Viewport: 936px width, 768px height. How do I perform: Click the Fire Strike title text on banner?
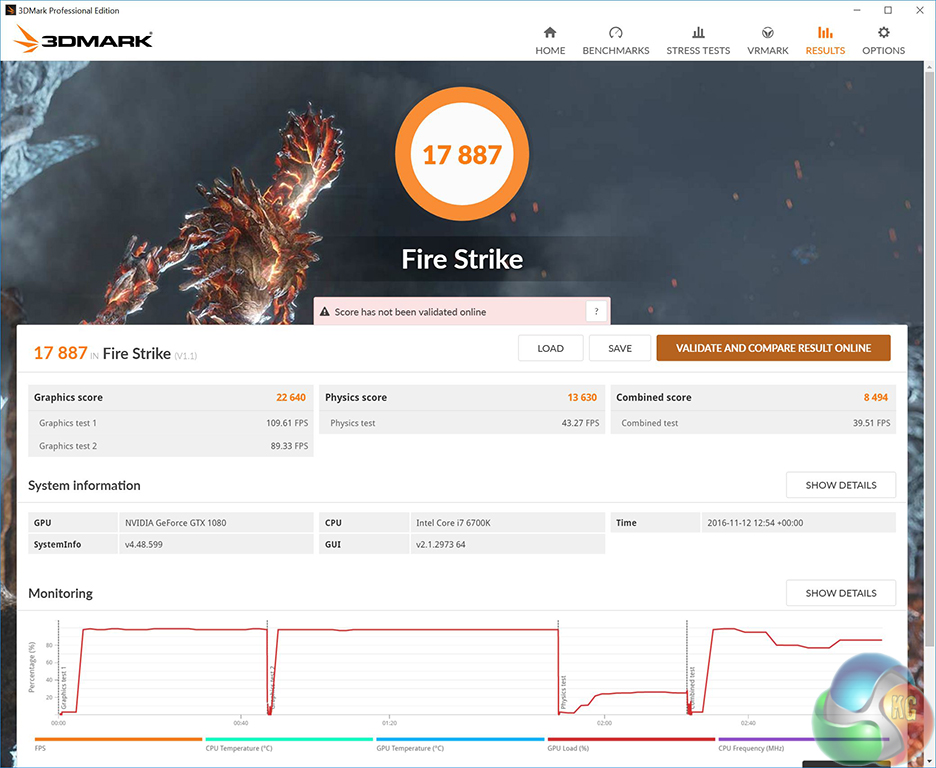(x=462, y=259)
